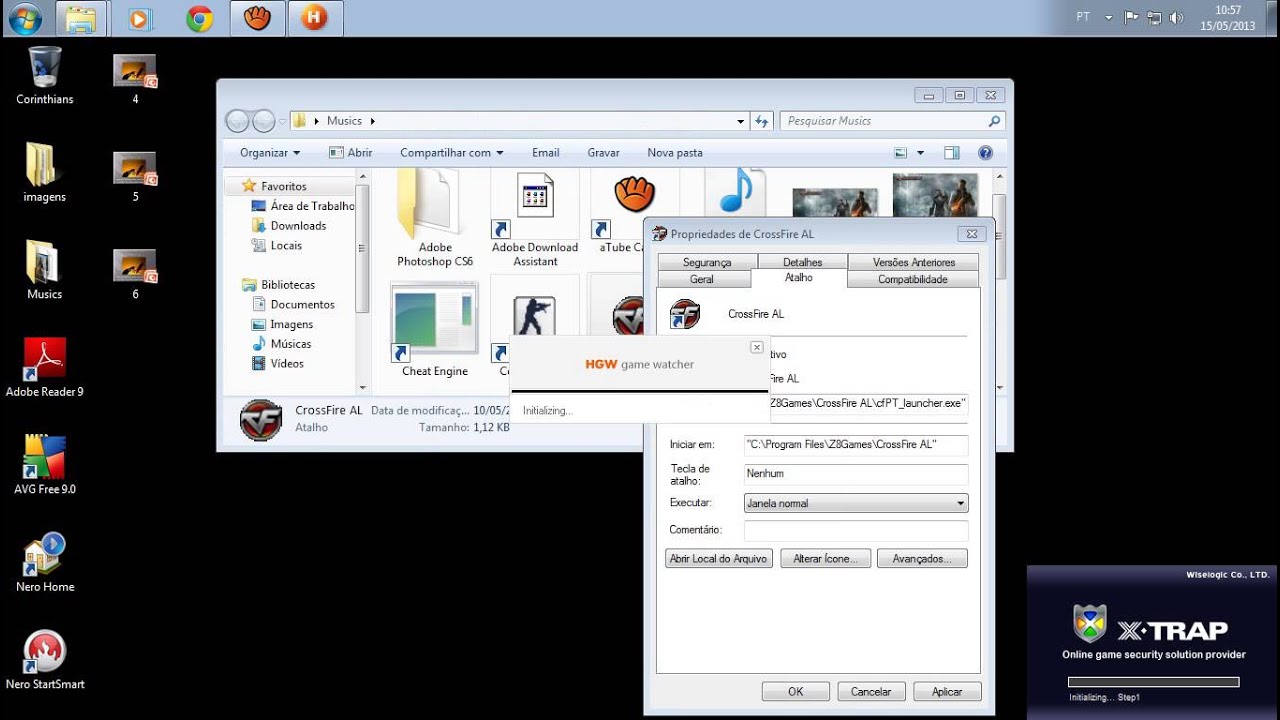Click the Iniciar em path field
1280x720 pixels.
pos(856,445)
